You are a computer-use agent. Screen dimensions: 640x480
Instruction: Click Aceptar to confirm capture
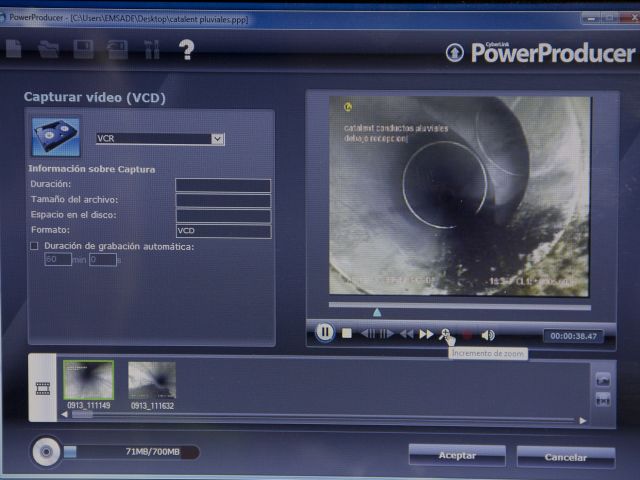click(x=457, y=456)
